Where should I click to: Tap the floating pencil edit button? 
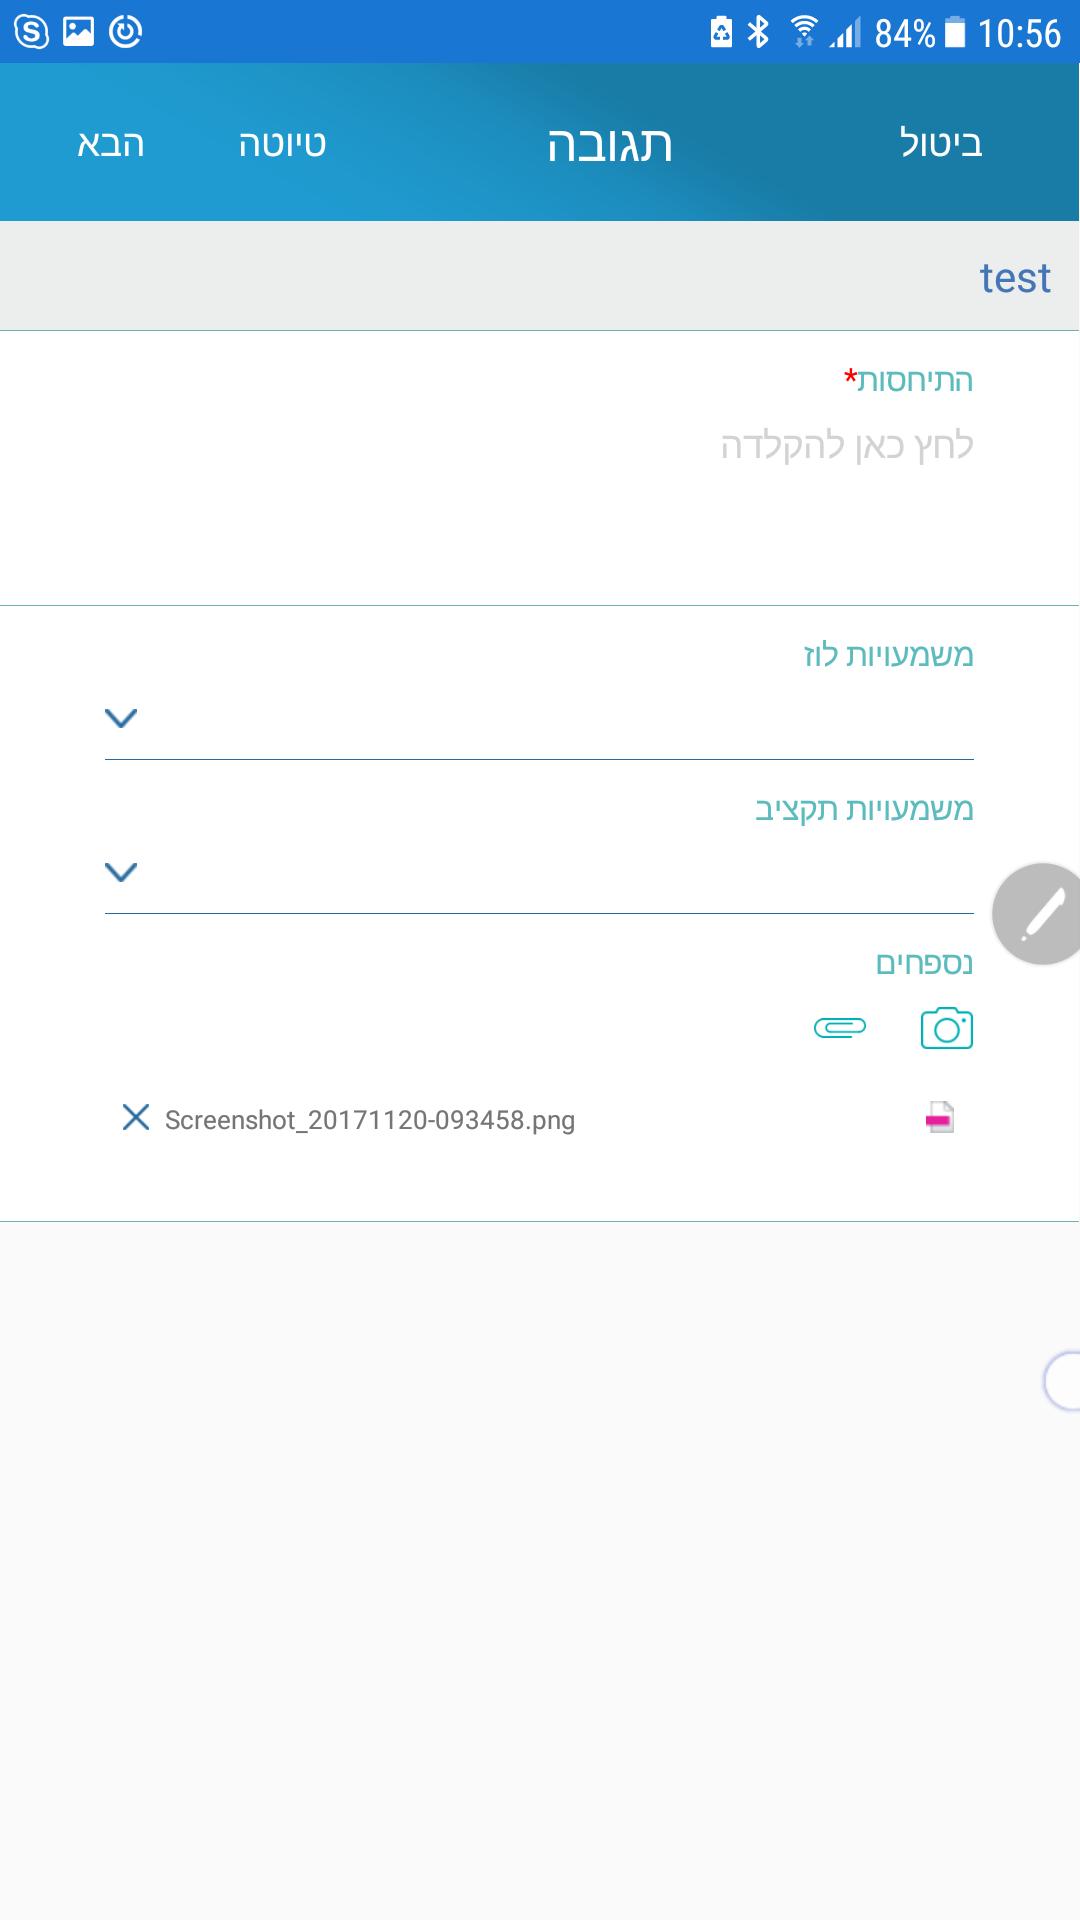click(x=1040, y=914)
